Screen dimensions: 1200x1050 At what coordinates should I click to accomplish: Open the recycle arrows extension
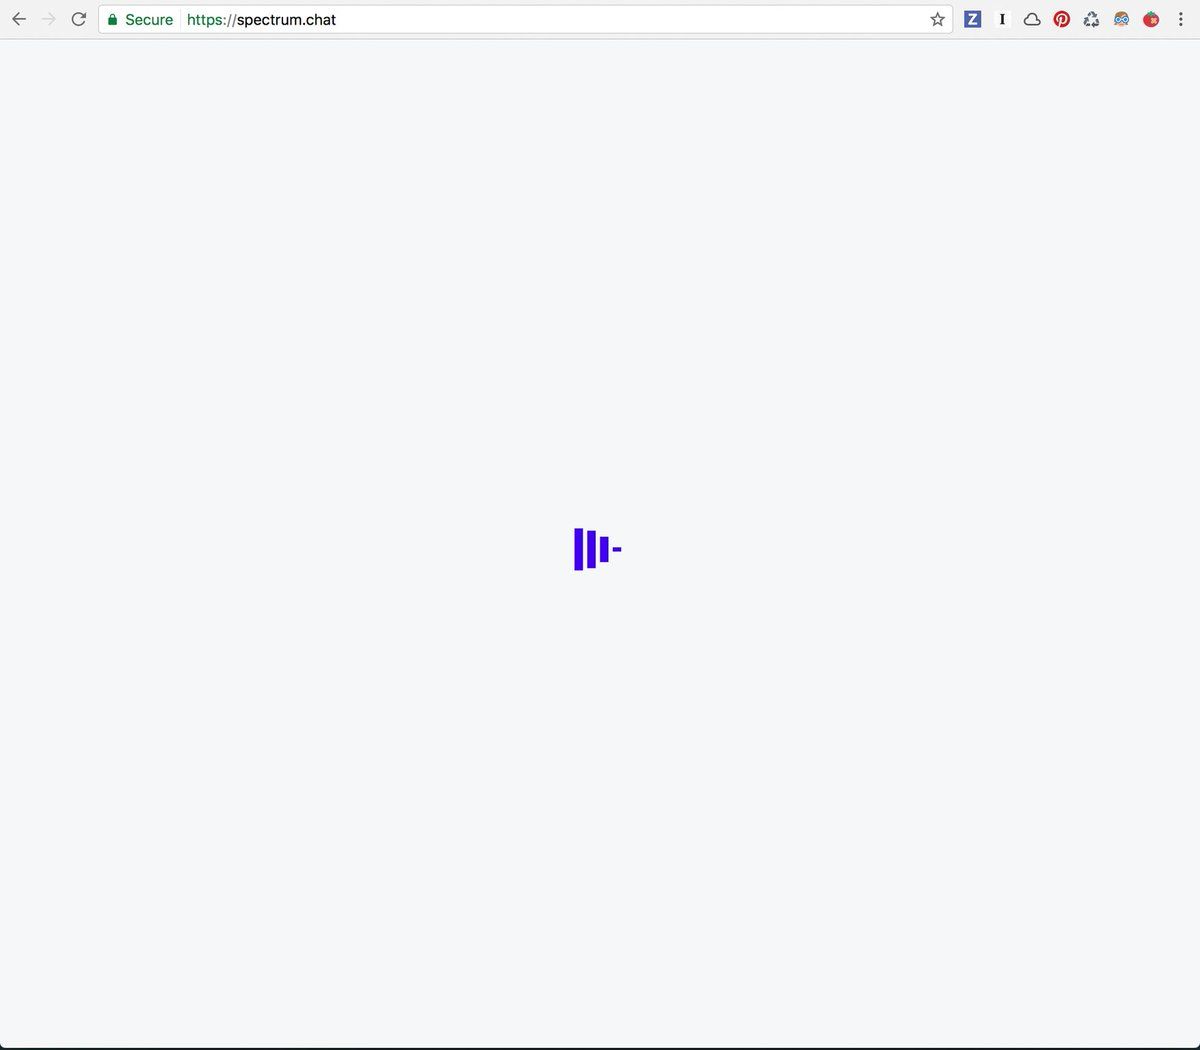(x=1092, y=19)
